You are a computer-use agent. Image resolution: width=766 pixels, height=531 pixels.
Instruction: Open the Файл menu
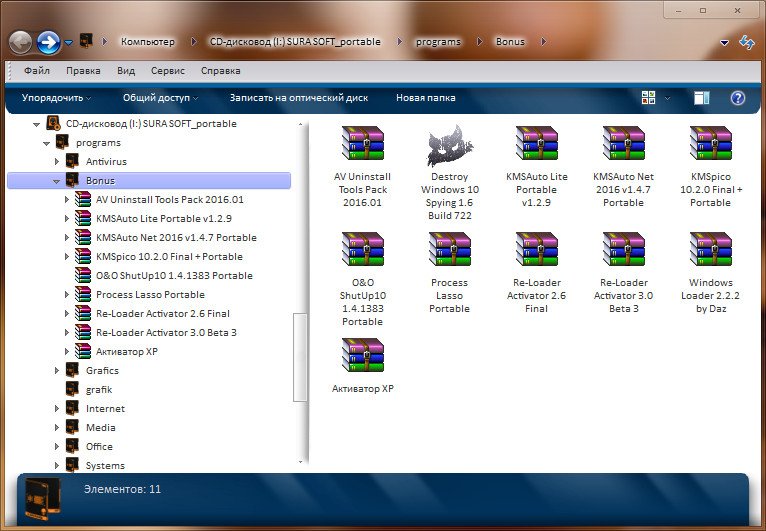click(37, 70)
